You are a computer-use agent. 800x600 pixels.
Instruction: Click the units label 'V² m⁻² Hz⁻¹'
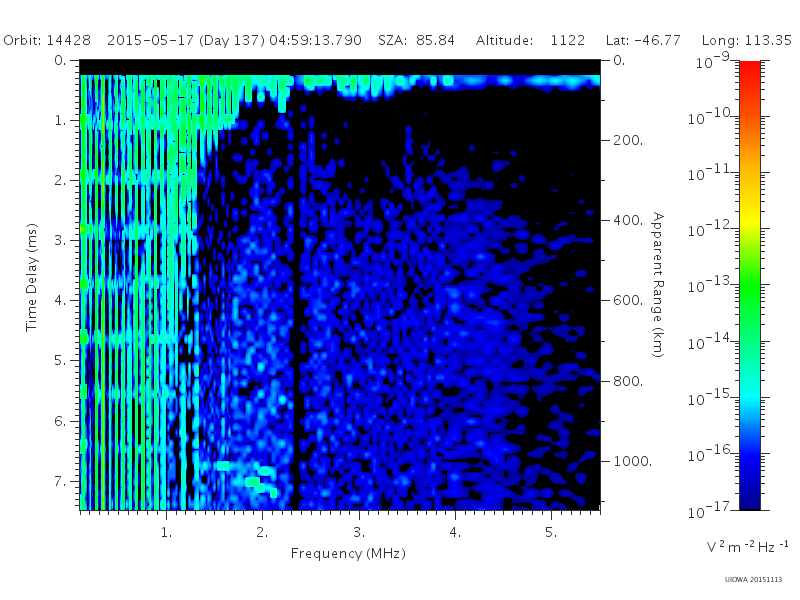pyautogui.click(x=747, y=546)
